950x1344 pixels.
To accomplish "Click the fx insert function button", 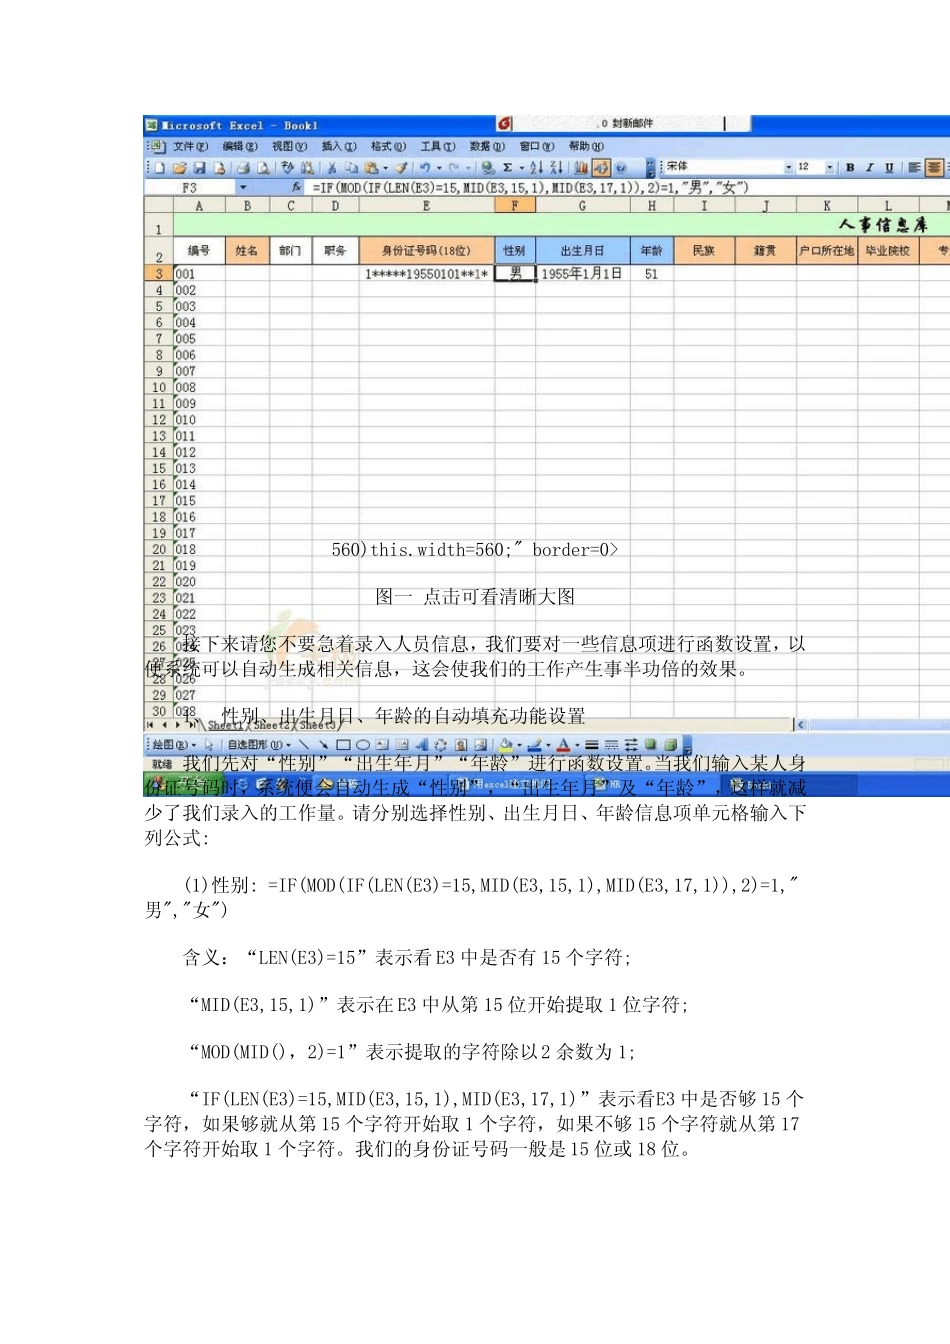I will 297,187.
